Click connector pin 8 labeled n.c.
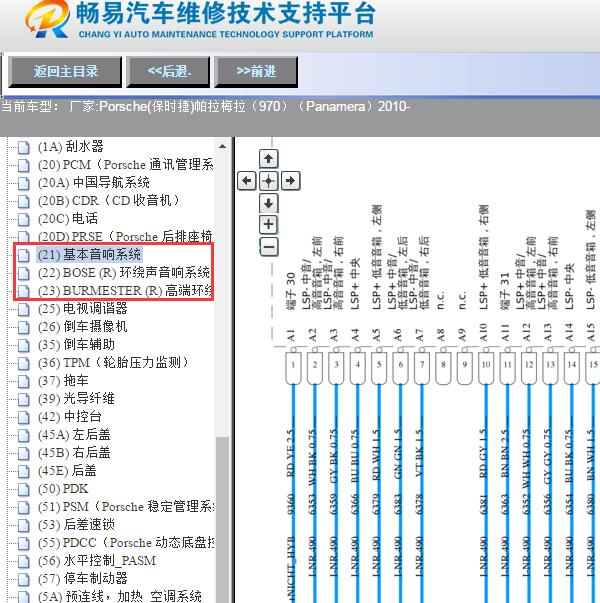 pyautogui.click(x=443, y=368)
